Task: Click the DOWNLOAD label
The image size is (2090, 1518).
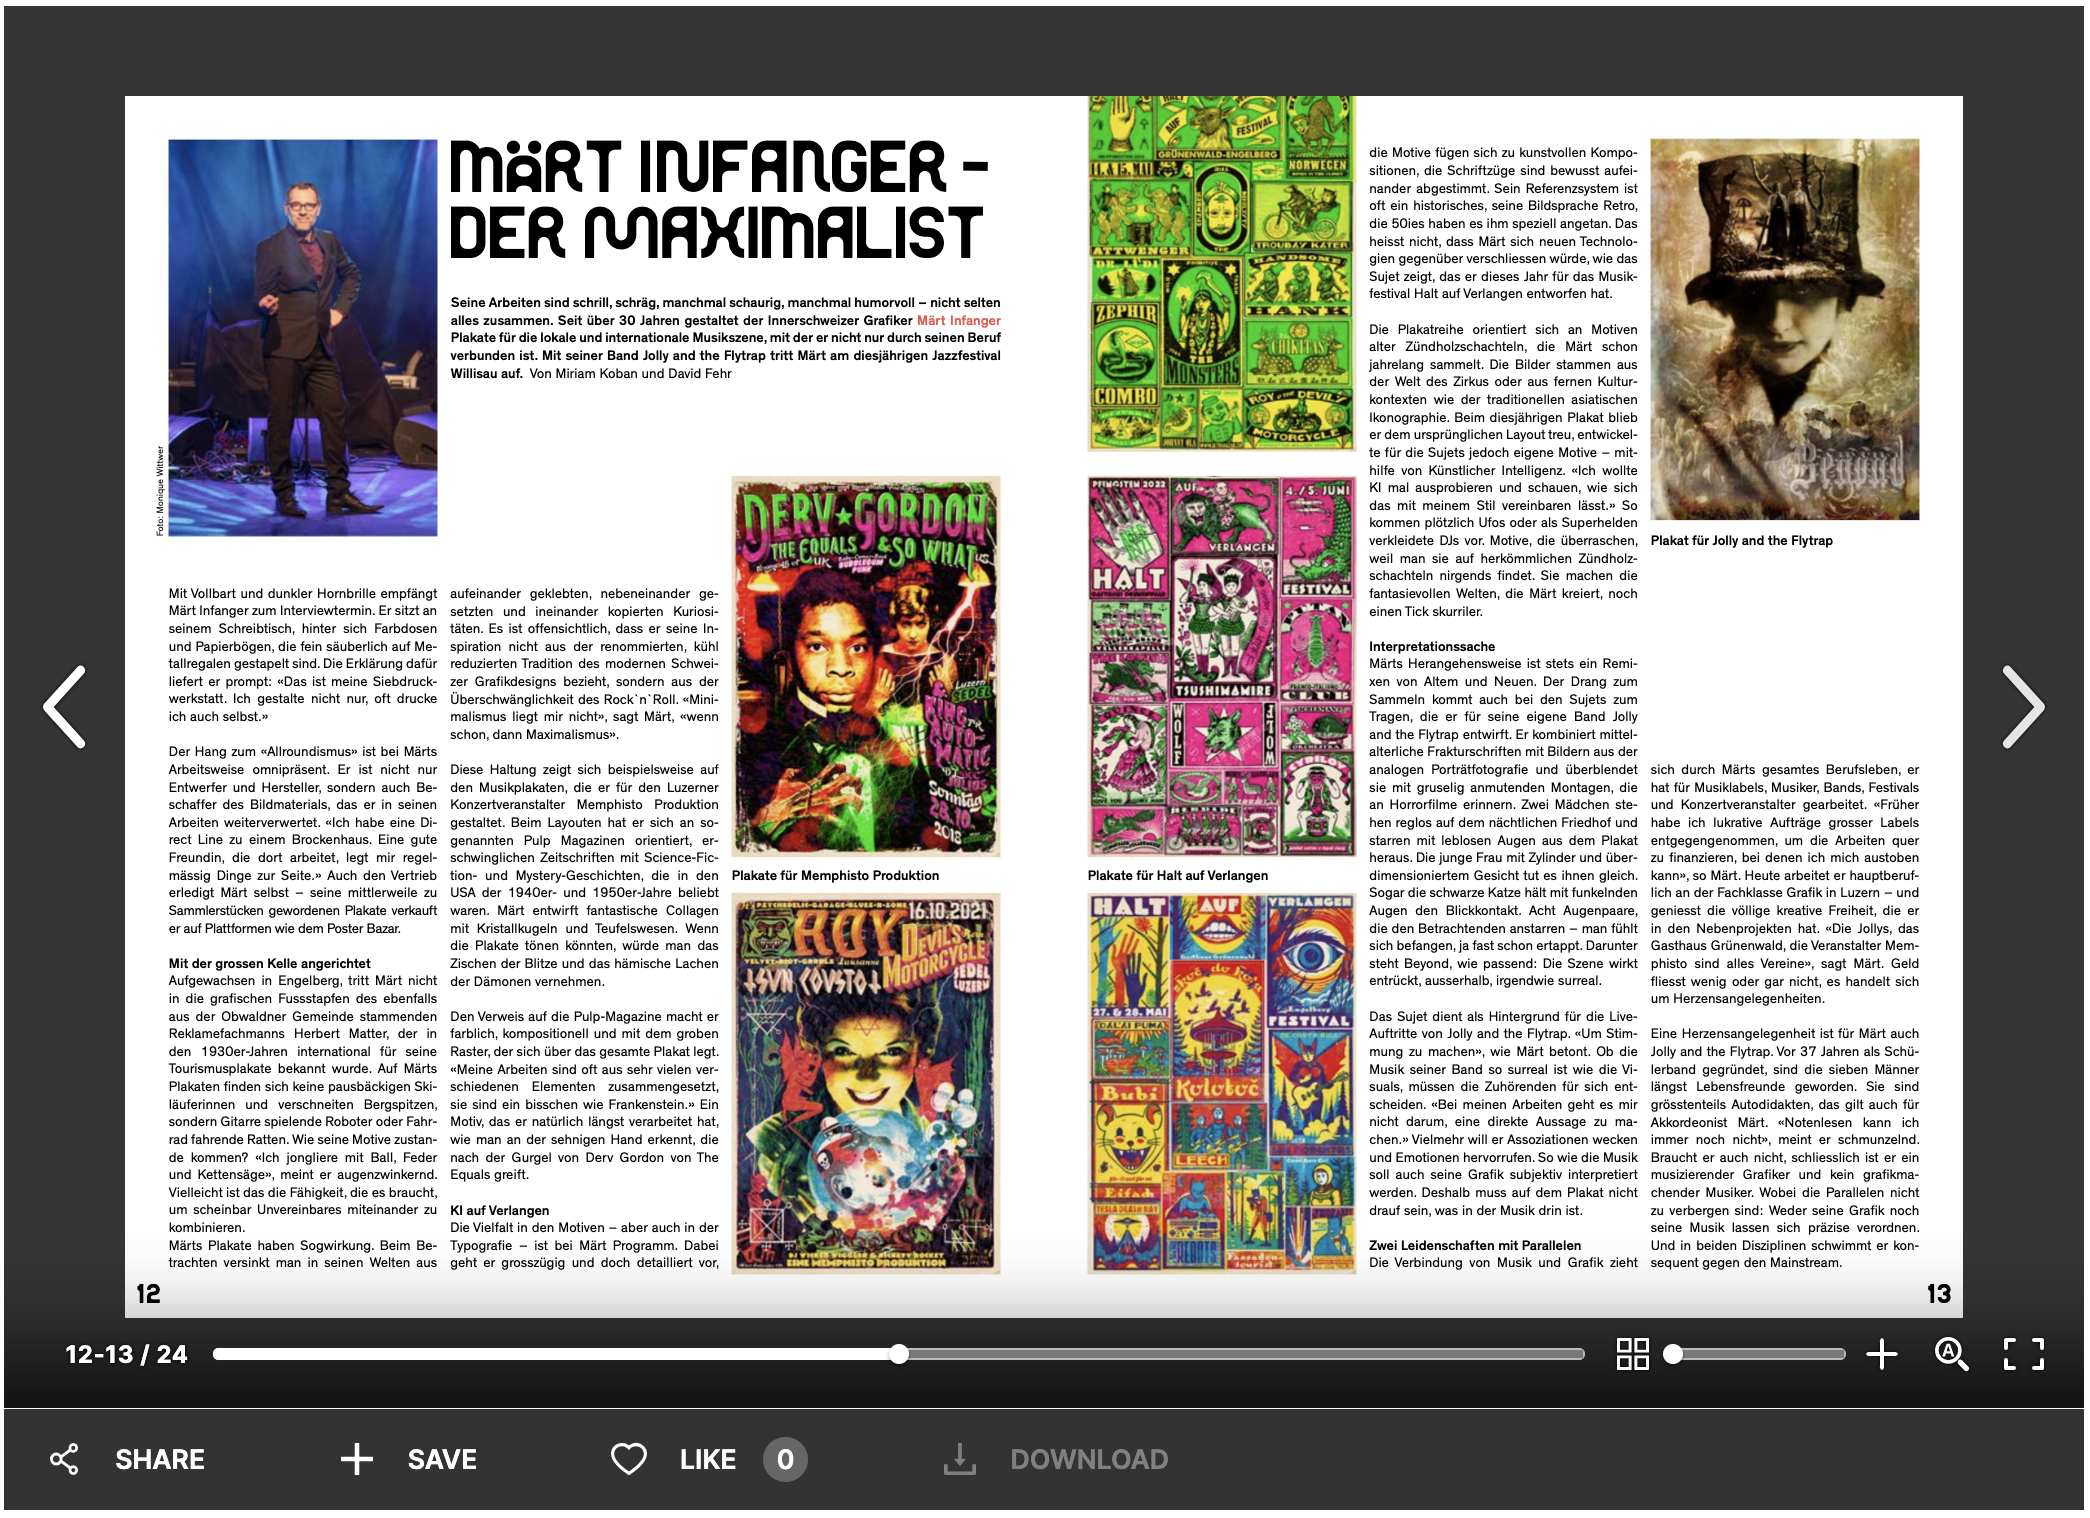Action: [1089, 1459]
